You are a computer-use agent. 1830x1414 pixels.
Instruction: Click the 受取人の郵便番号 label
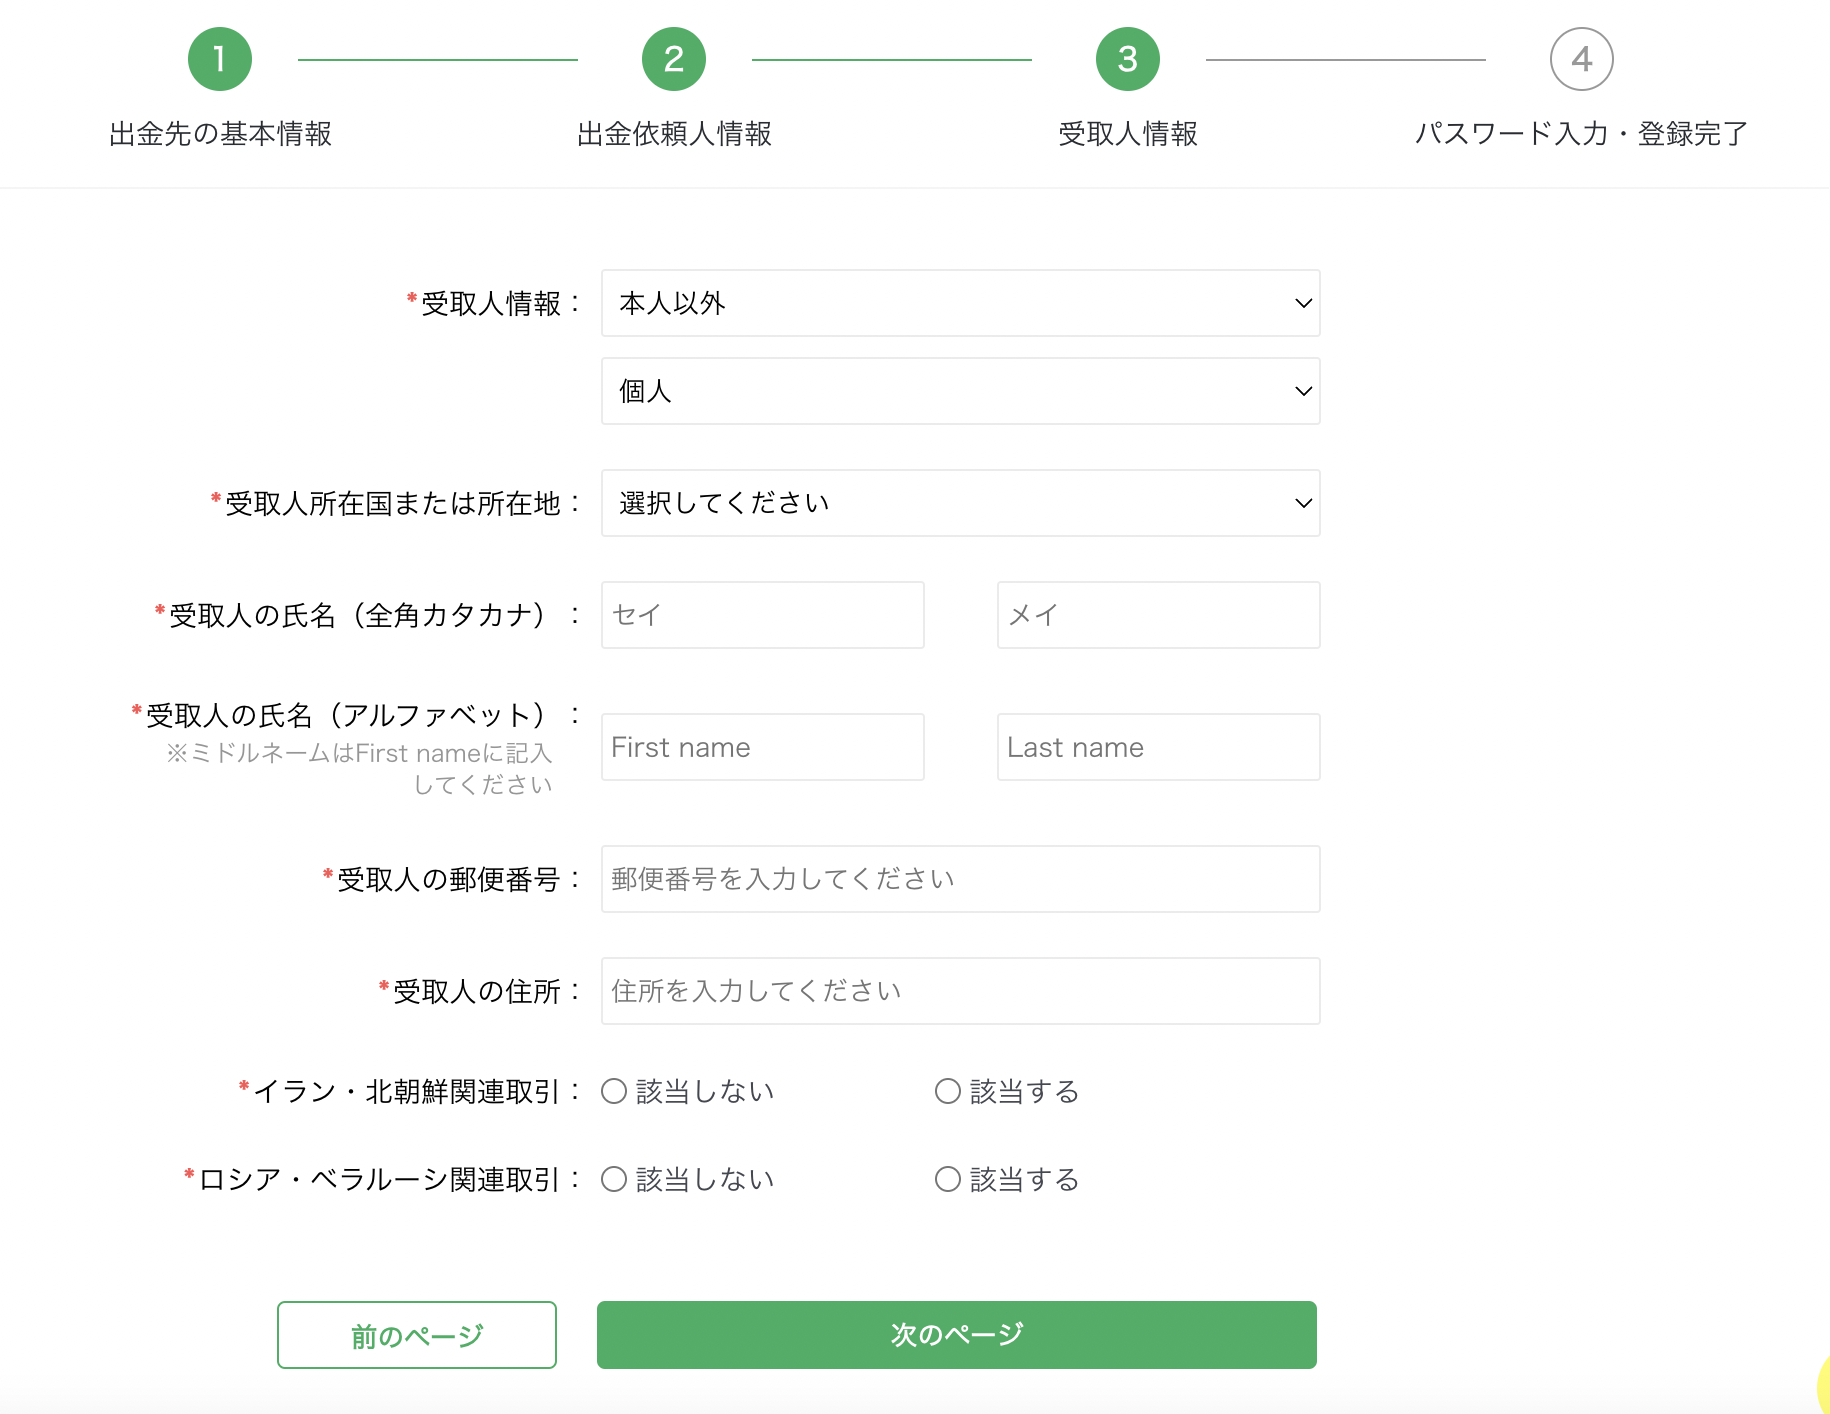point(448,879)
